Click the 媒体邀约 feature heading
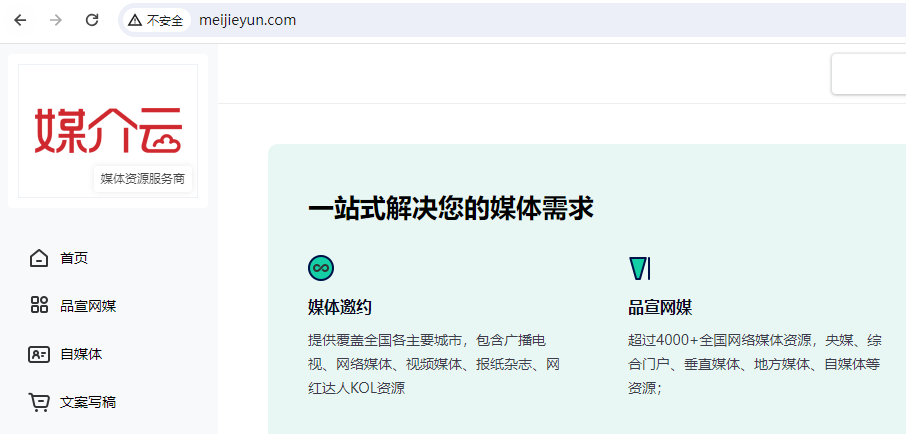 pos(340,307)
